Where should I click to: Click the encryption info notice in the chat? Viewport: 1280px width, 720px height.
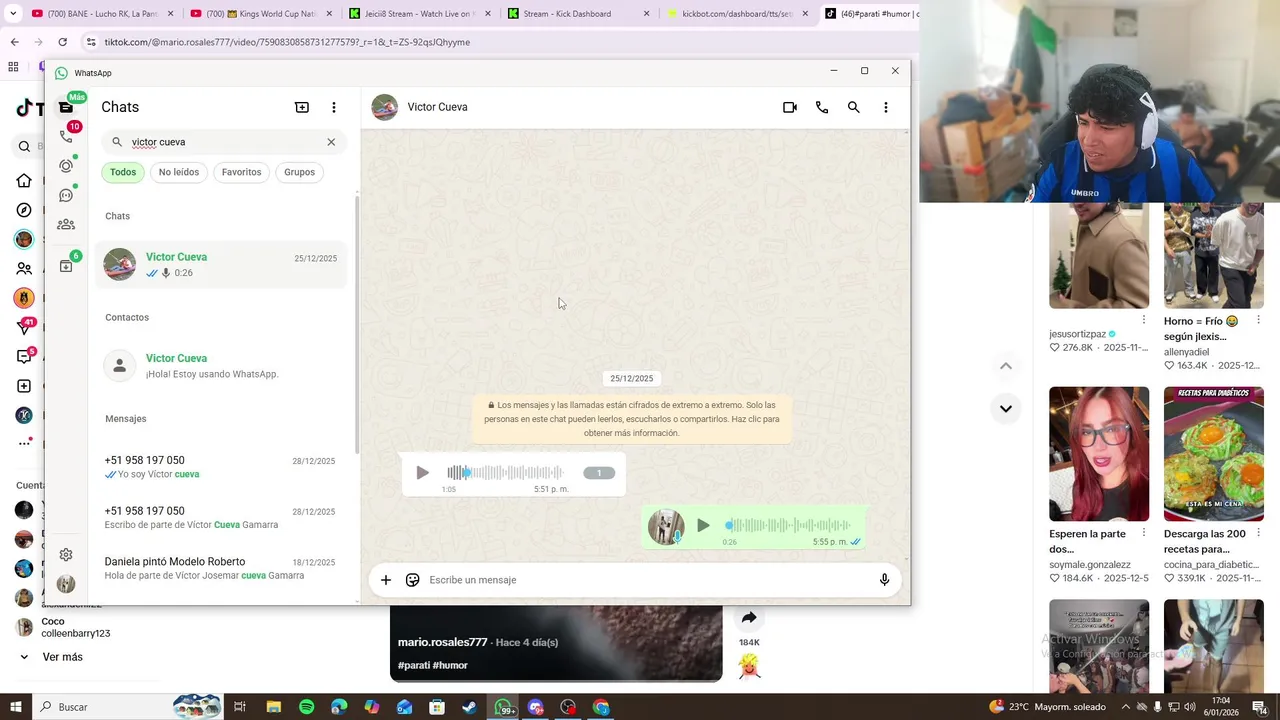tap(631, 419)
